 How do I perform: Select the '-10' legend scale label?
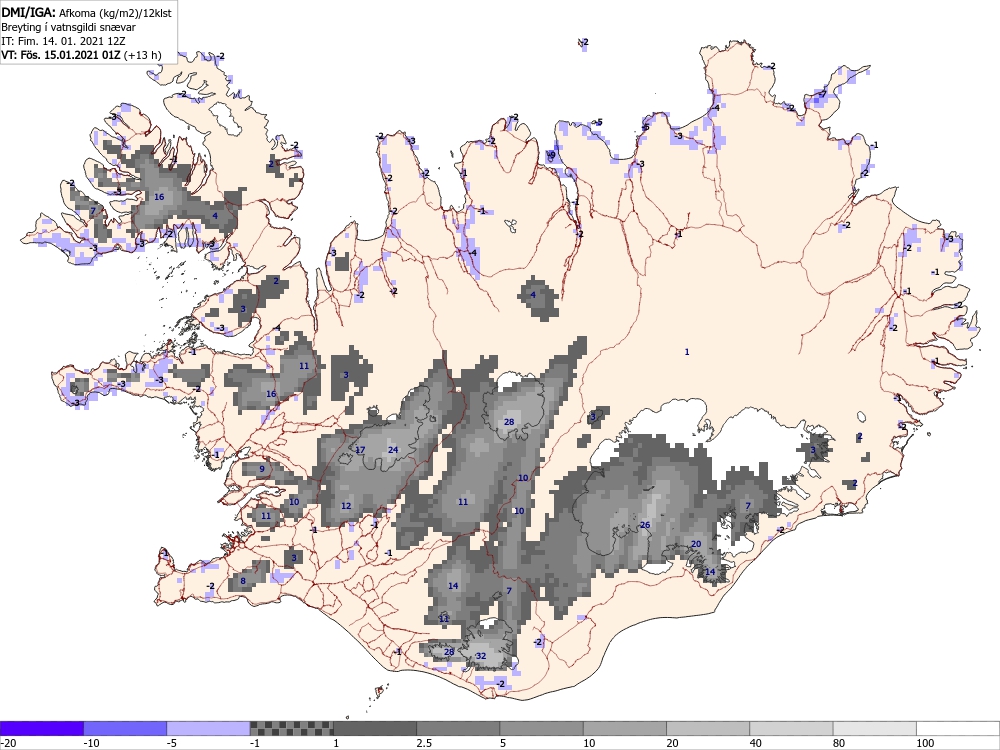(92, 743)
